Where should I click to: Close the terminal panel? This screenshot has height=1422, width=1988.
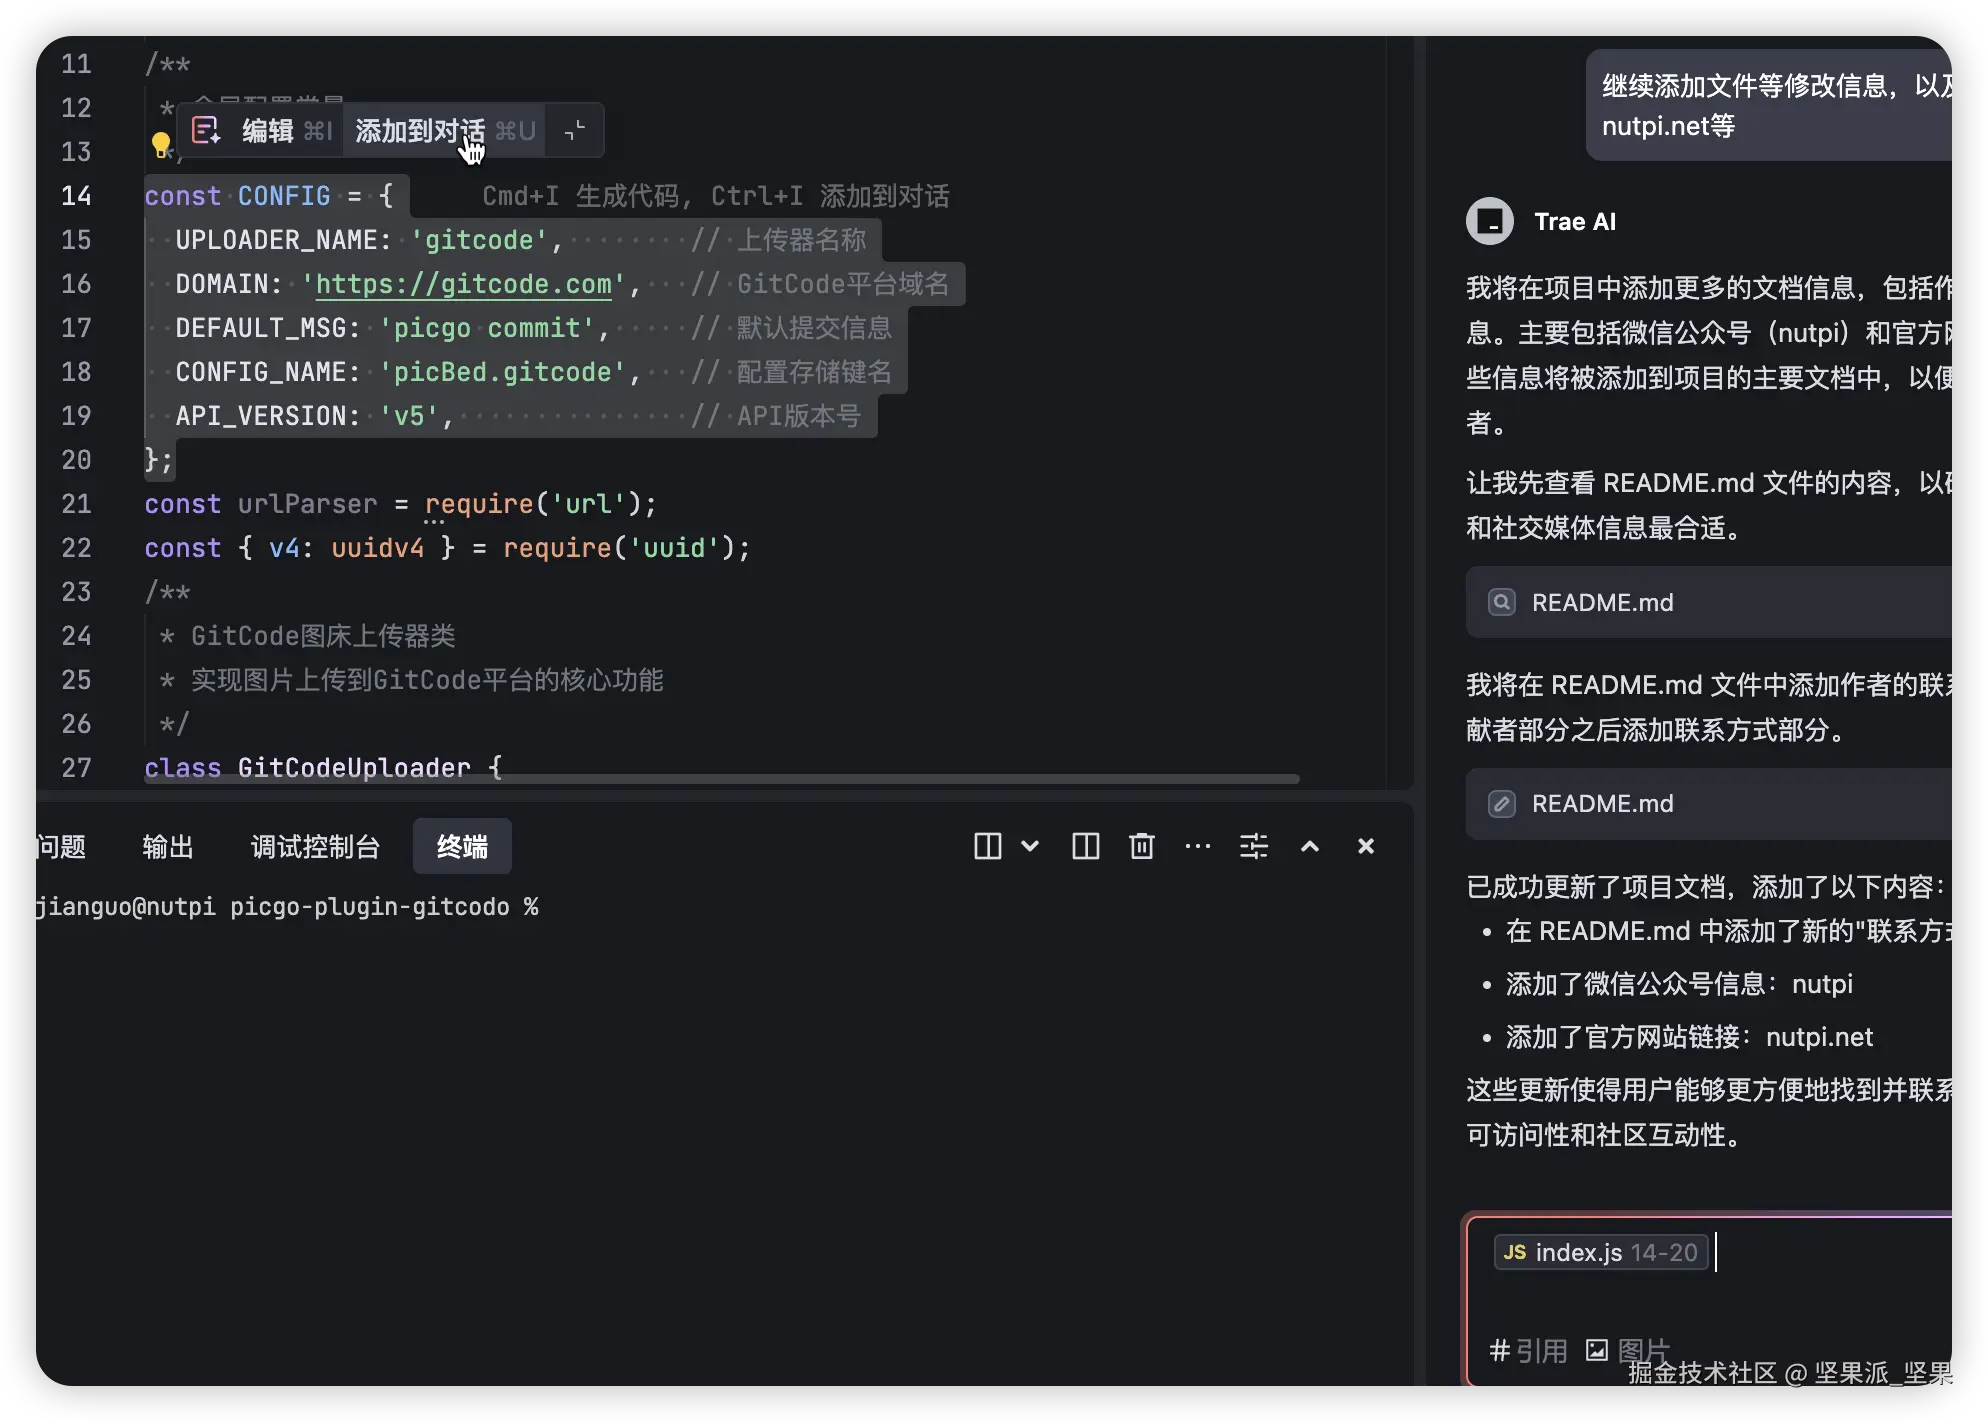(x=1365, y=847)
